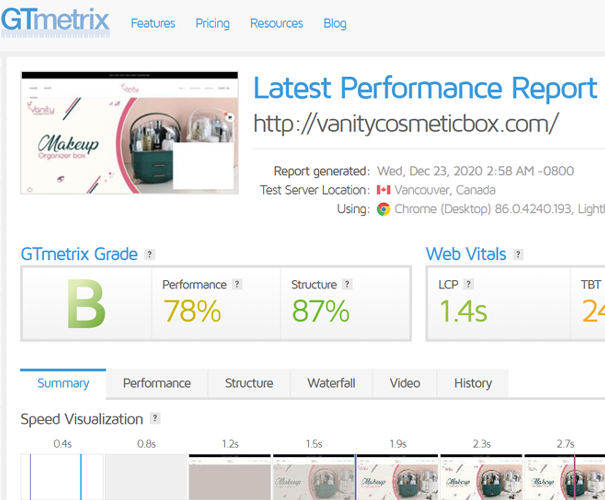The image size is (605, 500).
Task: Click the 1.5s filmstrip frame
Action: 314,477
